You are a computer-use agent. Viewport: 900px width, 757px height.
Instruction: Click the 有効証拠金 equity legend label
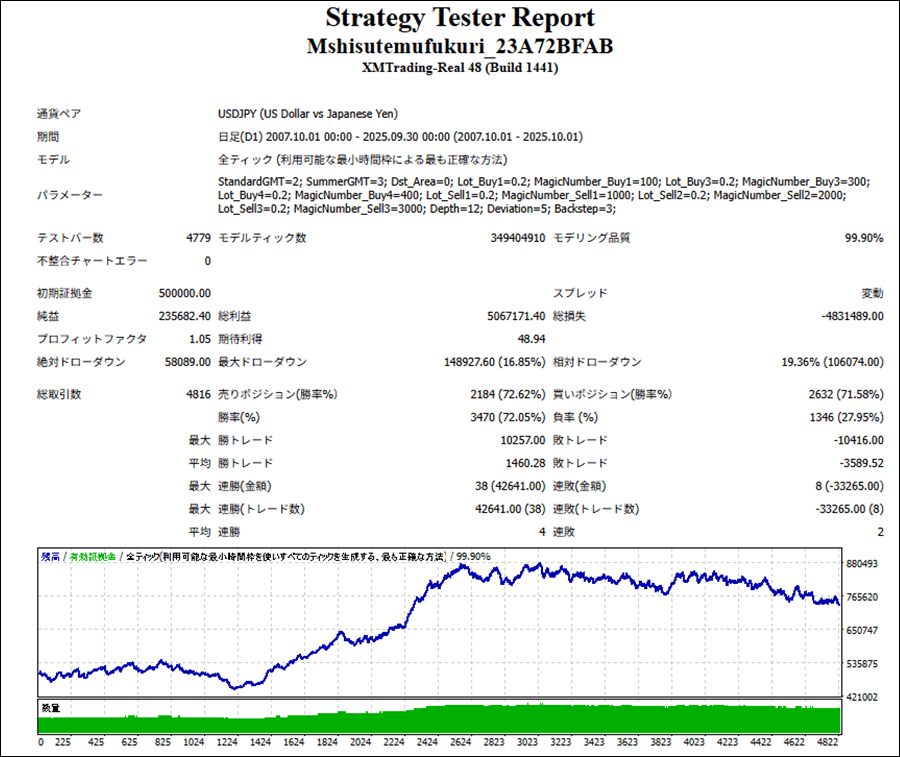tap(90, 556)
